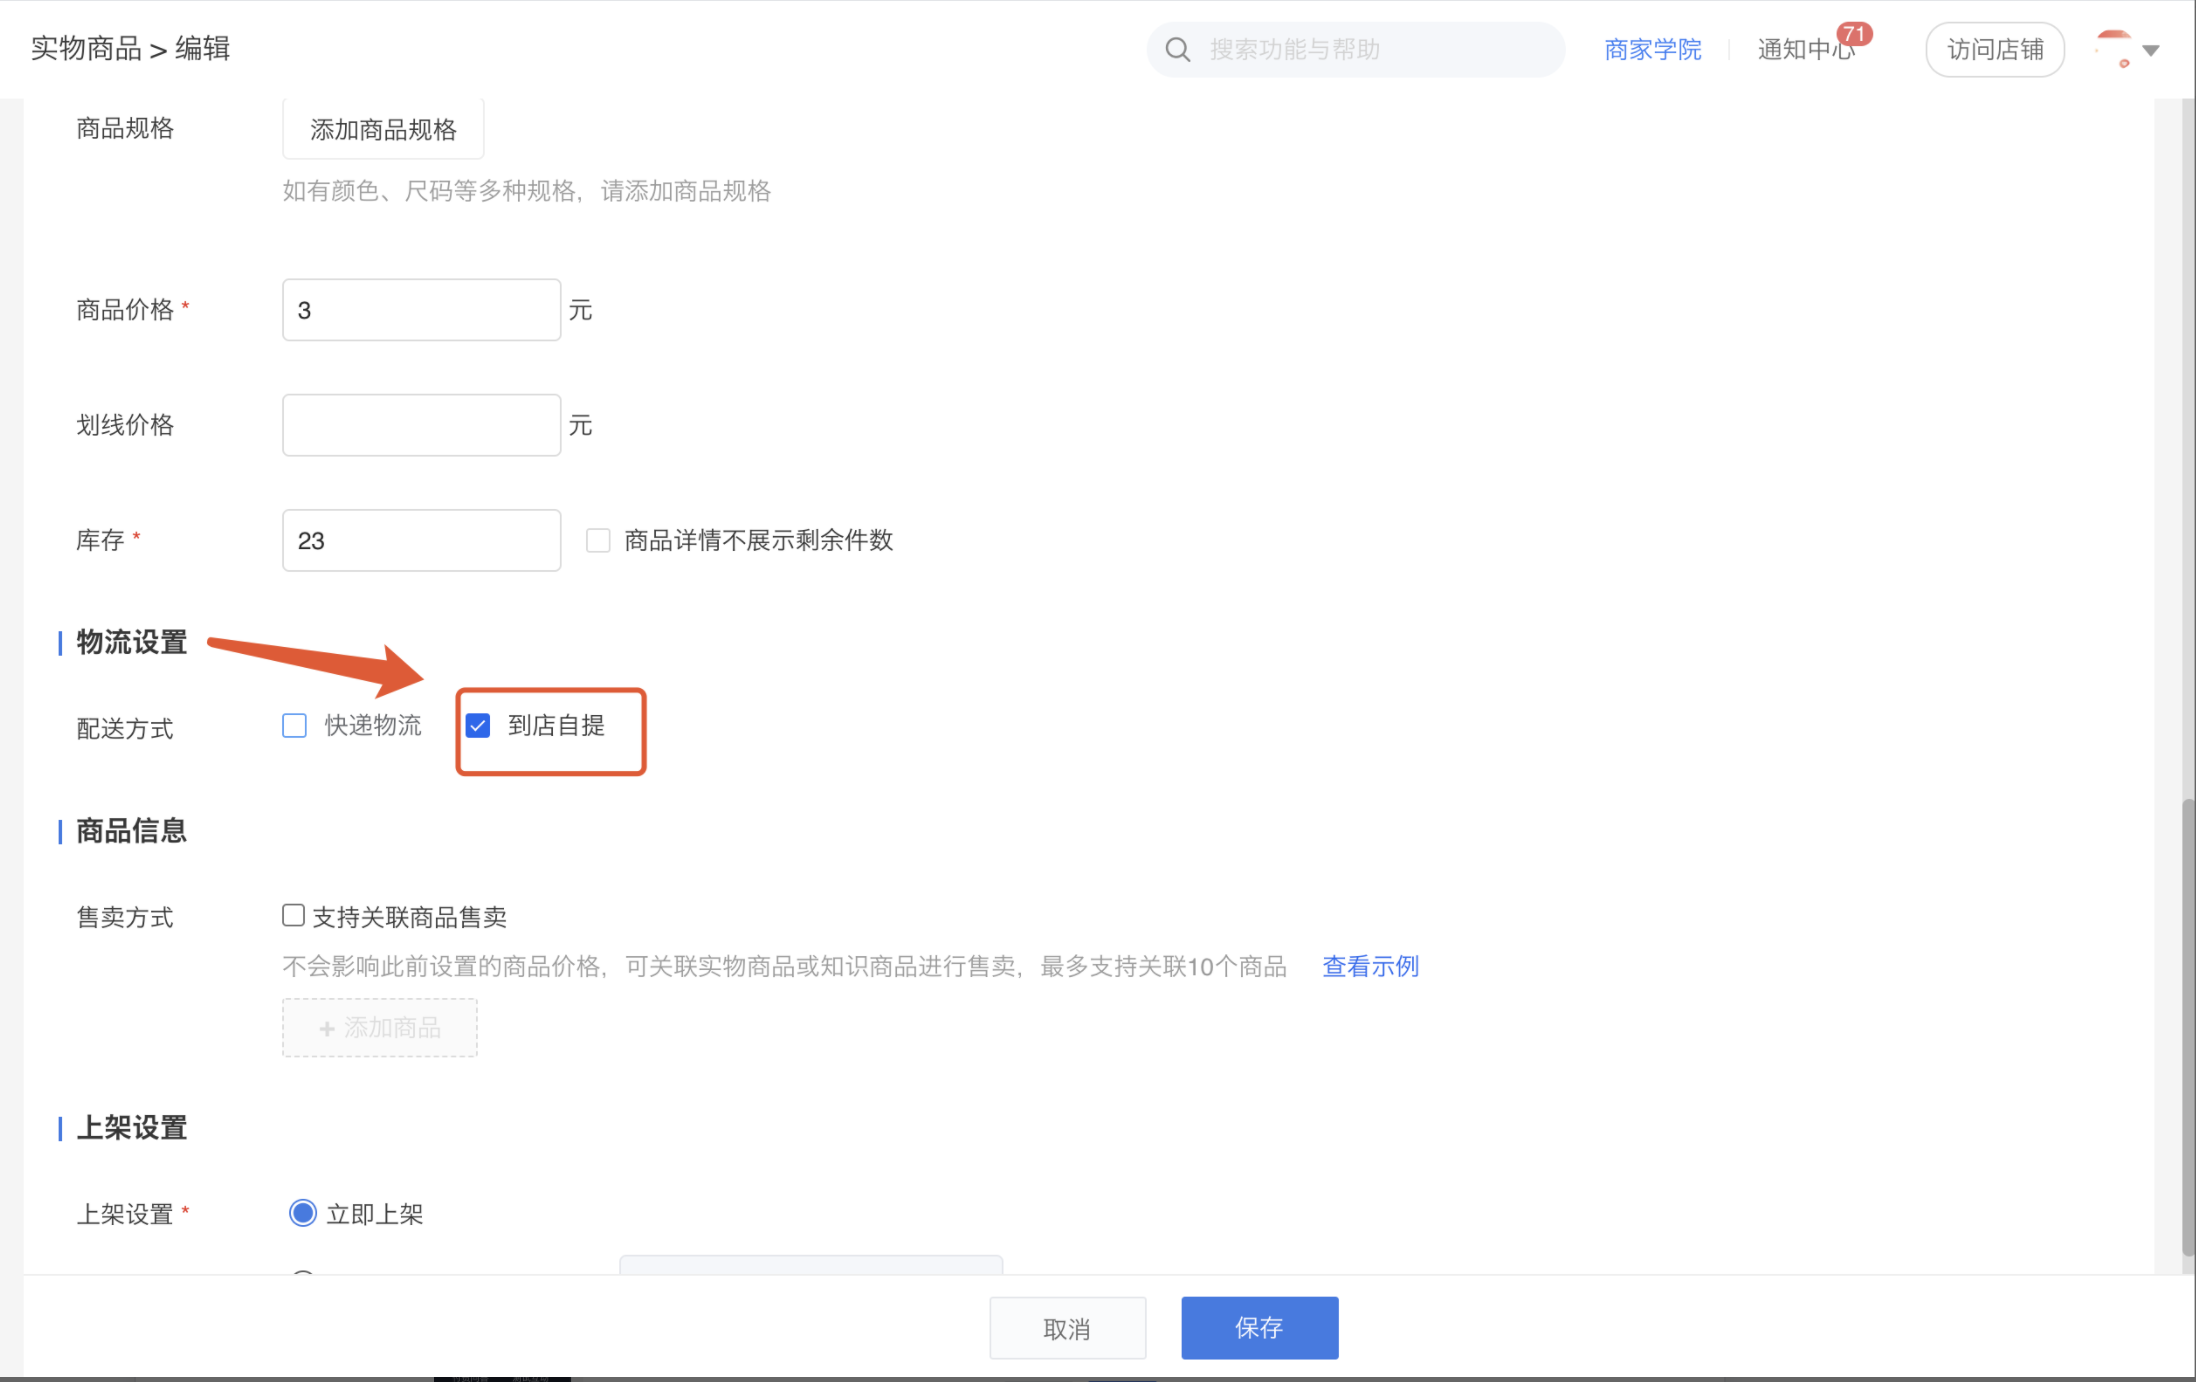Click the 配送方式 label
The height and width of the screenshot is (1382, 2196).
tap(125, 729)
